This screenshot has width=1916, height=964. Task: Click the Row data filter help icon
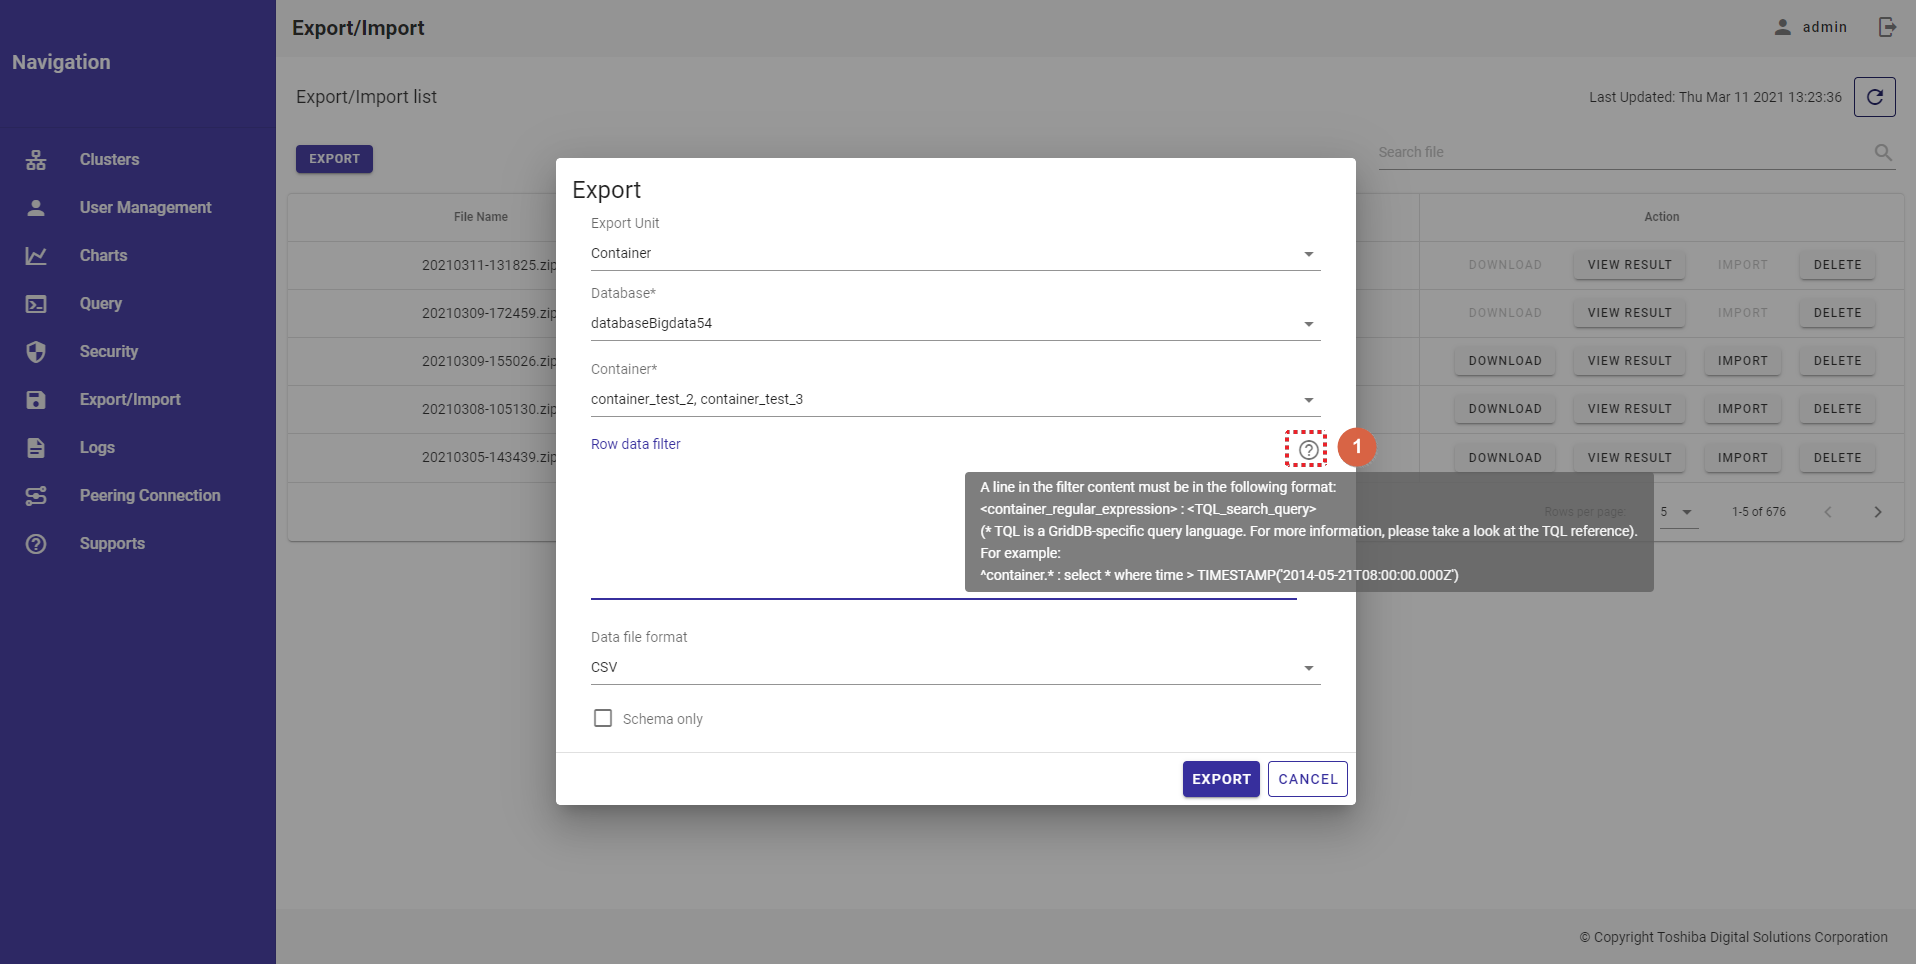[x=1308, y=450]
